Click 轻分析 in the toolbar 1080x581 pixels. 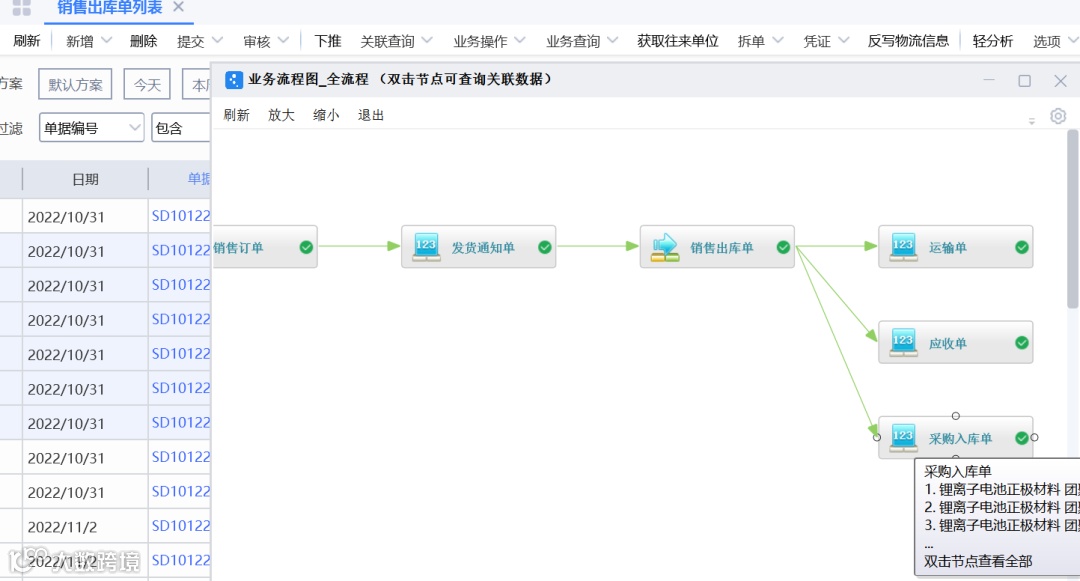(x=993, y=41)
